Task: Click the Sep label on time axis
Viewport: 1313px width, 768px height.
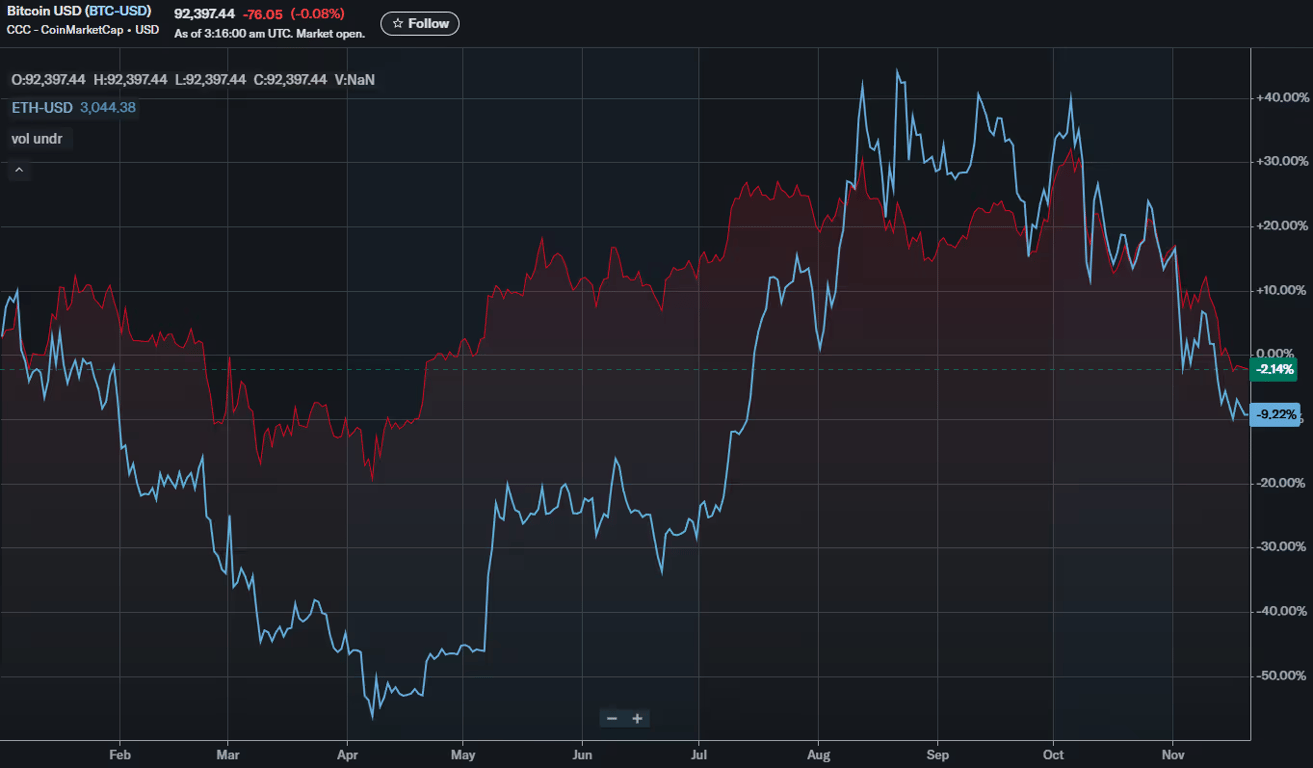Action: (937, 753)
